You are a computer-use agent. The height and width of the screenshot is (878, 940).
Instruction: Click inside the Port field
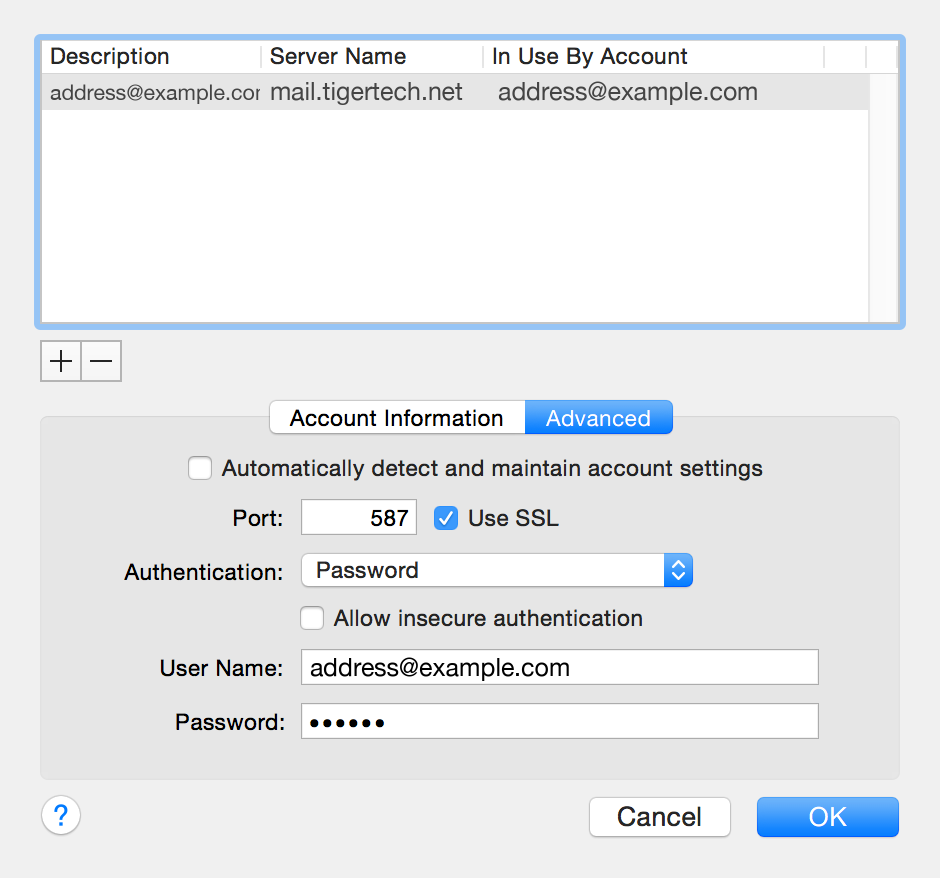[358, 517]
